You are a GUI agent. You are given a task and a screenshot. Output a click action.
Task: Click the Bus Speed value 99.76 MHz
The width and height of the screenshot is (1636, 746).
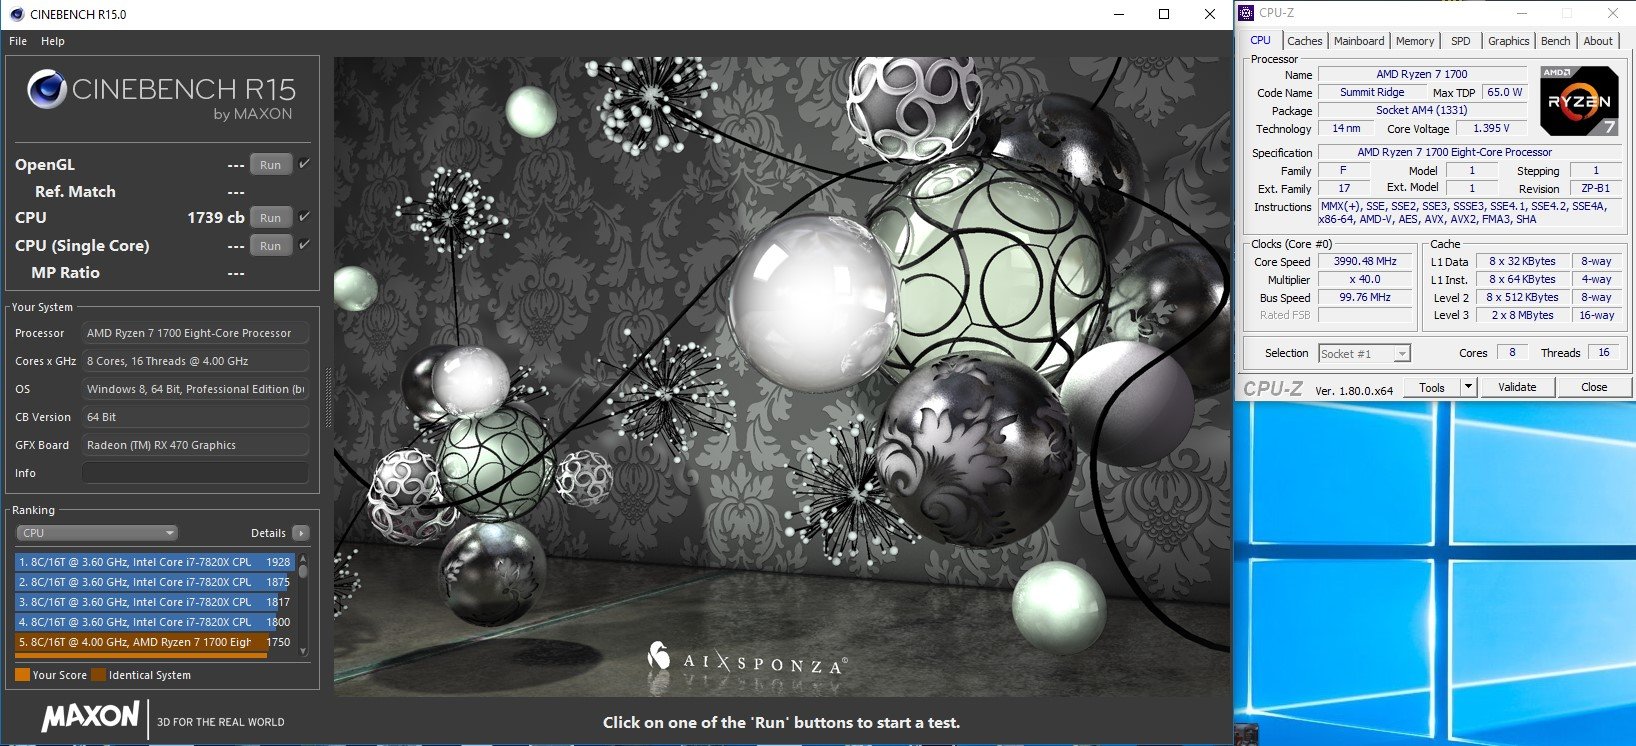coord(1365,297)
